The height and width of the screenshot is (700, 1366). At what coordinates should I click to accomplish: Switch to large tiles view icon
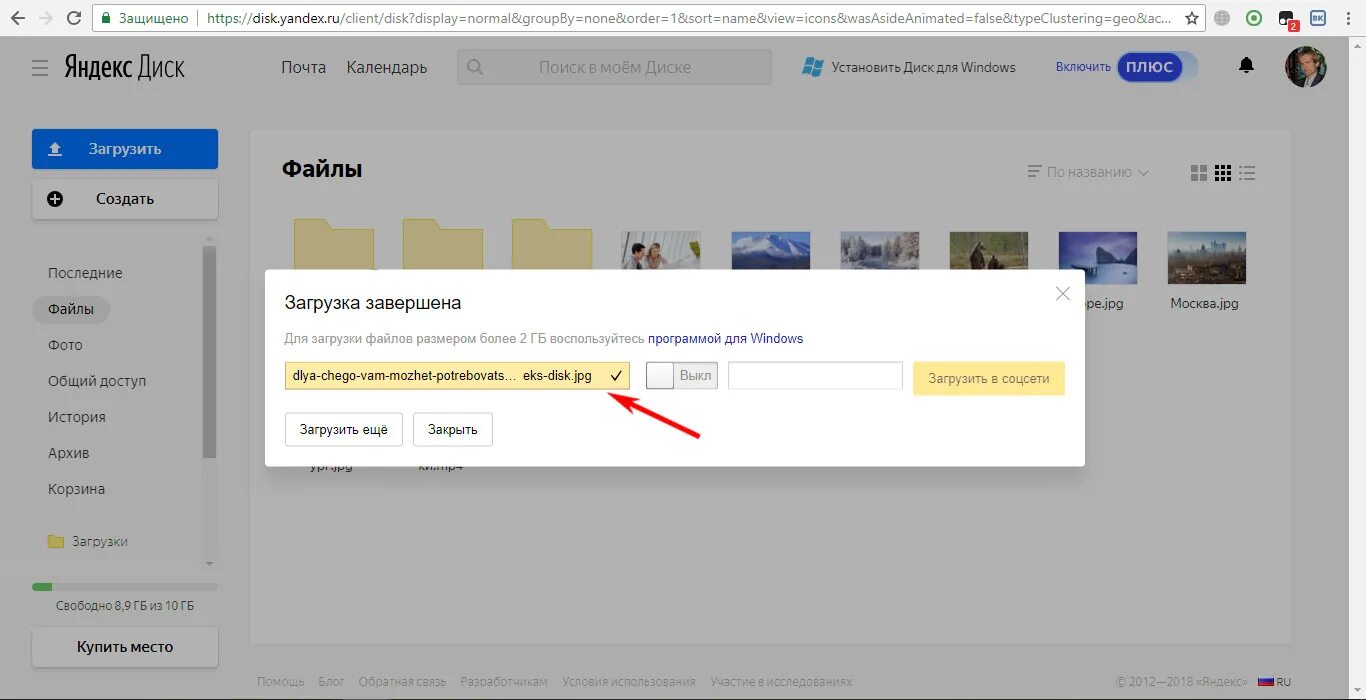pos(1199,173)
